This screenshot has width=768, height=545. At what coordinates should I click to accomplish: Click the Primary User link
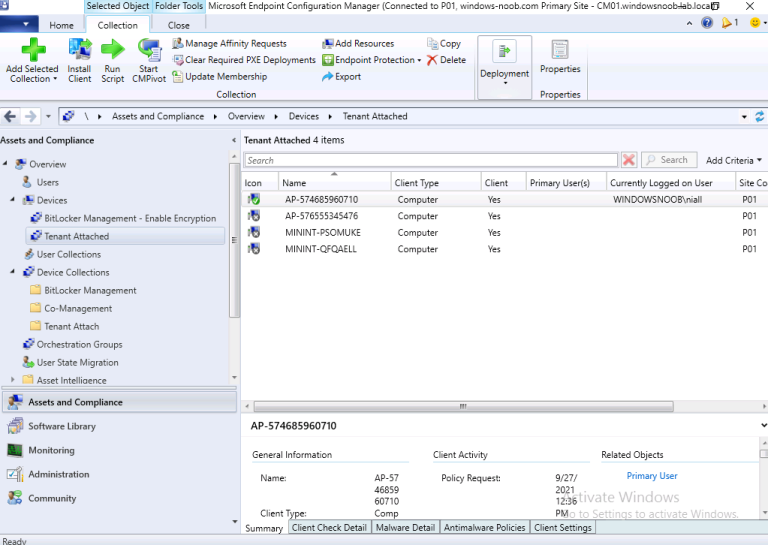[x=652, y=476]
